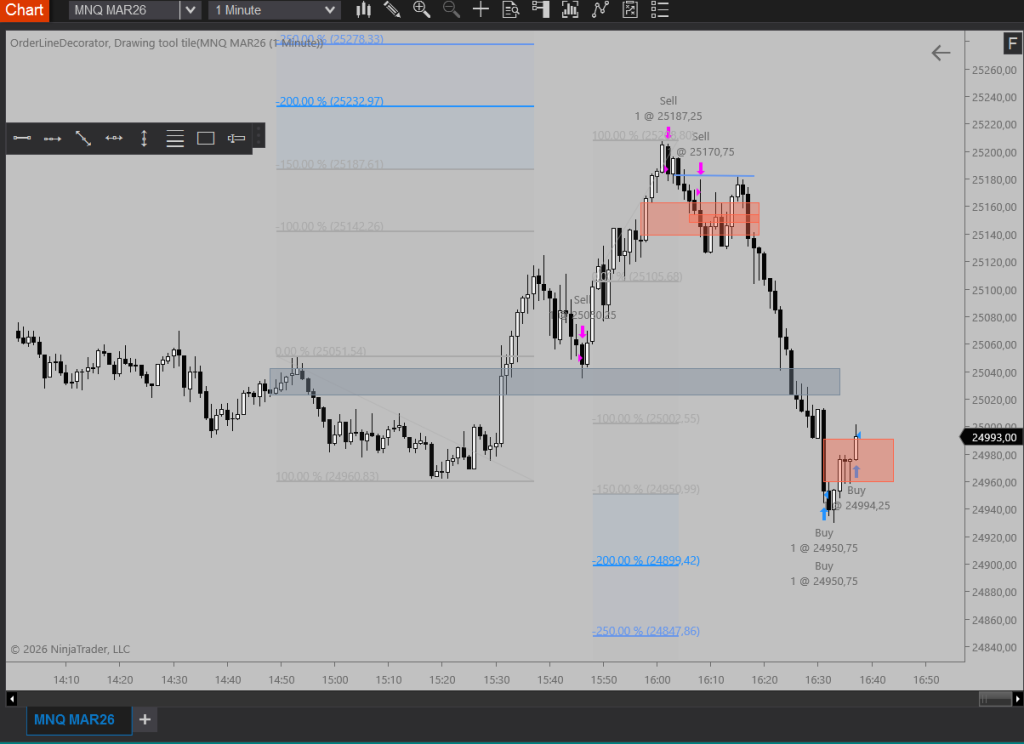Open the Indicators icon in toolbar

coord(600,10)
